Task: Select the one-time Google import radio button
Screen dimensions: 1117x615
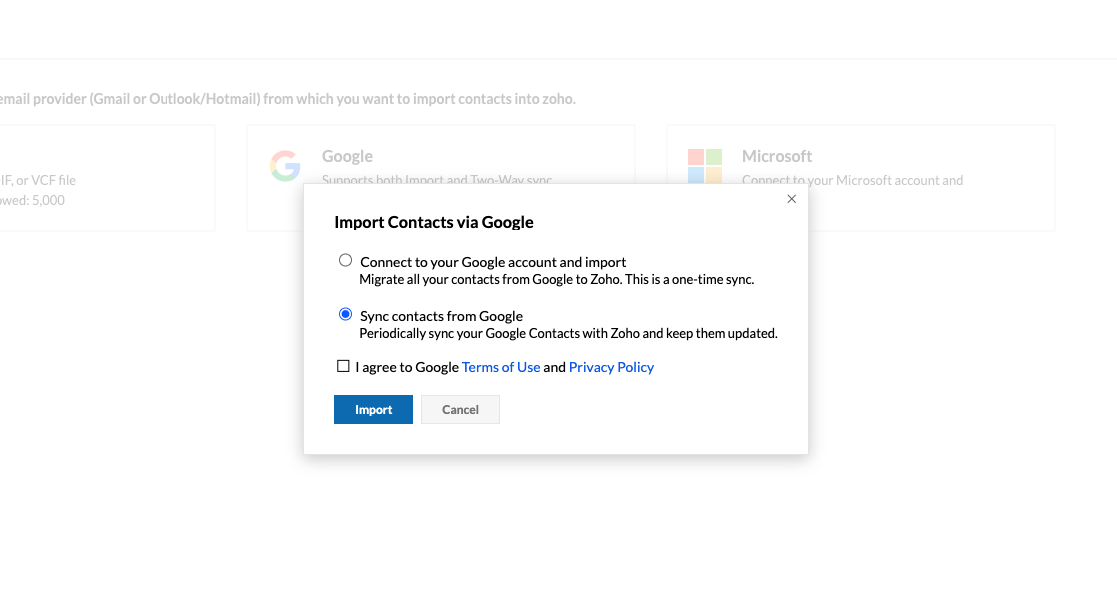Action: tap(346, 260)
